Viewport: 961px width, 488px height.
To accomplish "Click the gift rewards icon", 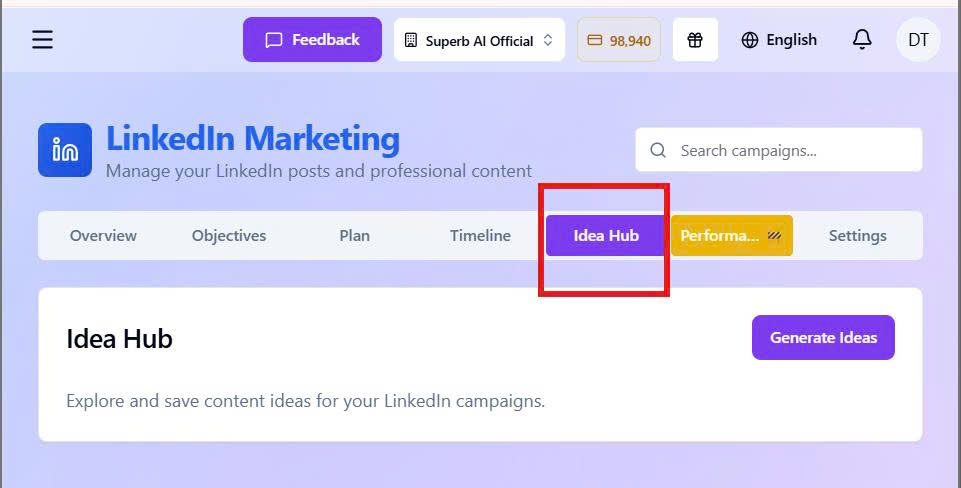I will tap(695, 40).
